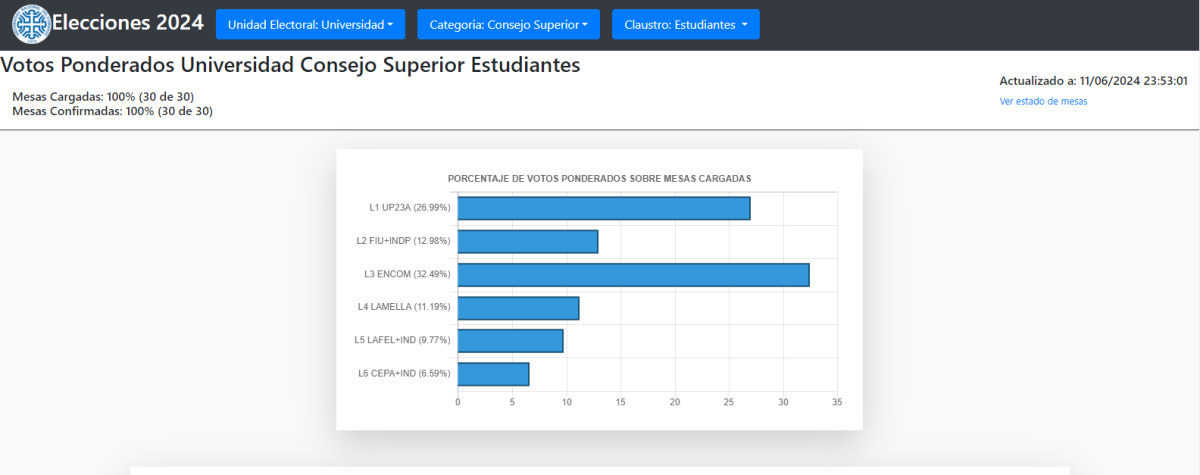Image resolution: width=1200 pixels, height=475 pixels.
Task: Click the Mesas Cargadas 100% status text
Action: [103, 97]
